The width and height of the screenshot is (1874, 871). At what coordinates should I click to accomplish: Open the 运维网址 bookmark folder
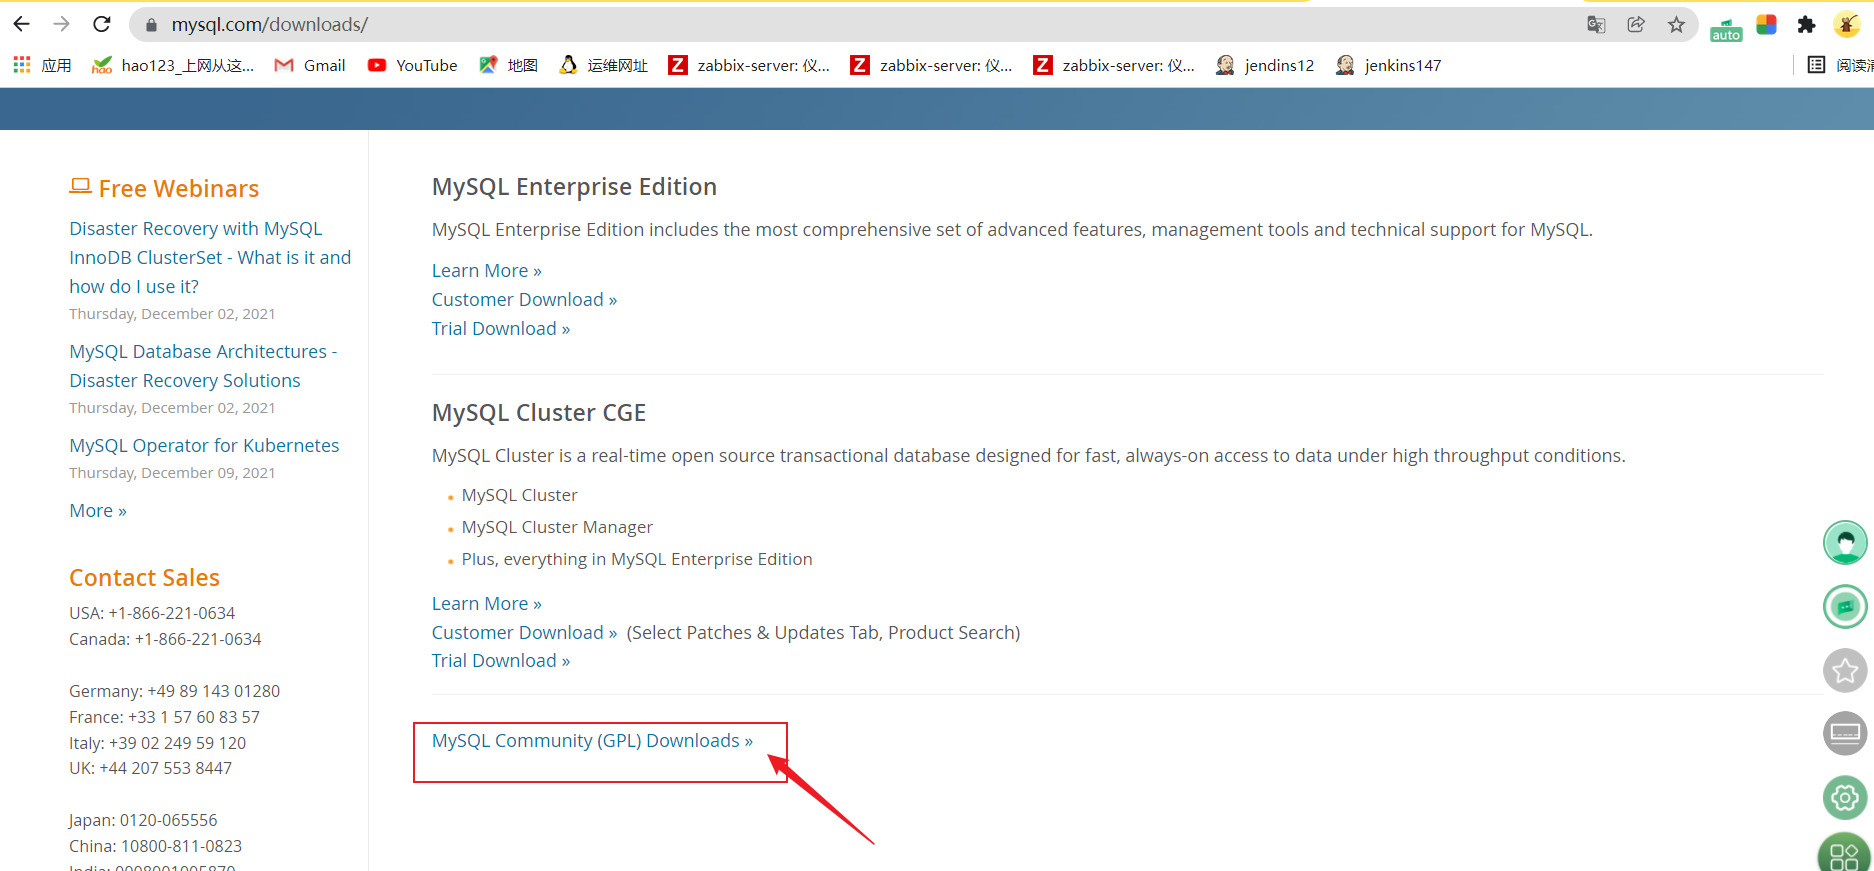coord(603,65)
